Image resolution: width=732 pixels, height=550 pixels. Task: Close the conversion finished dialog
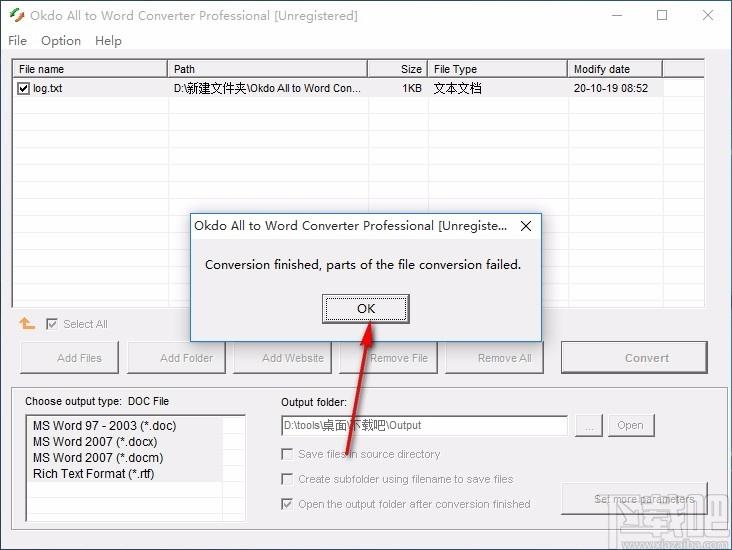(x=526, y=226)
